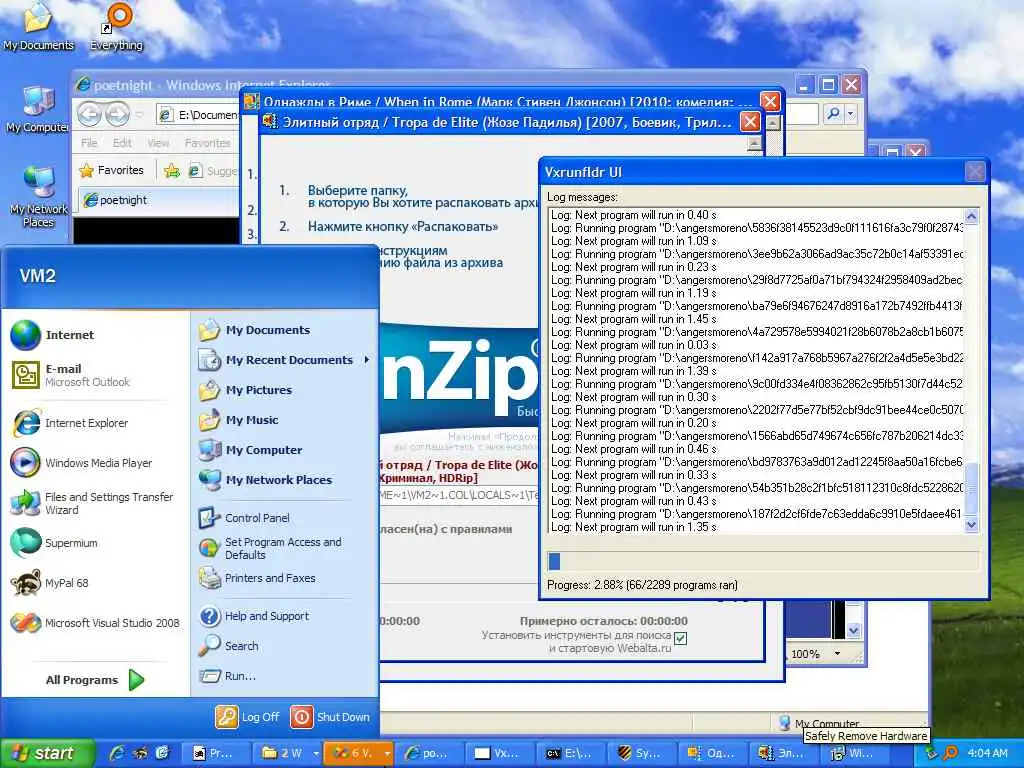Open the Run dialog
The width and height of the screenshot is (1024, 768).
click(x=227, y=677)
